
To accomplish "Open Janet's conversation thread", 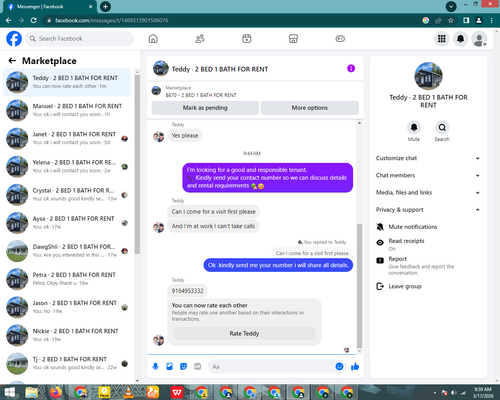I will (x=67, y=138).
